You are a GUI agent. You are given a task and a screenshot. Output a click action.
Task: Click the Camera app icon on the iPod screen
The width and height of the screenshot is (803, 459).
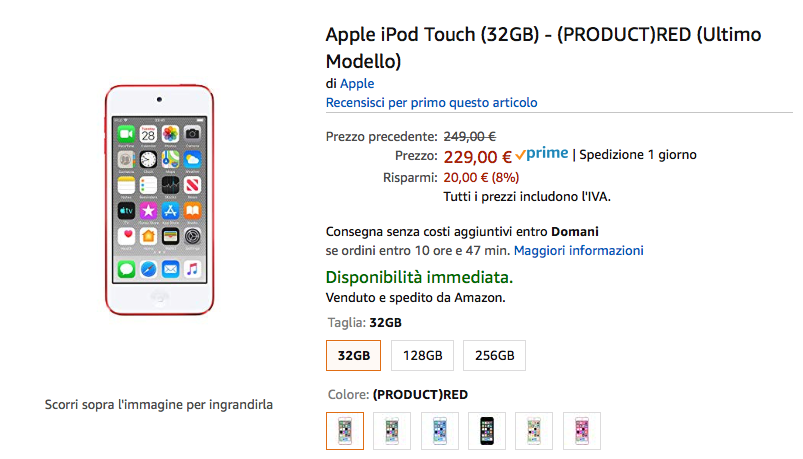(192, 133)
